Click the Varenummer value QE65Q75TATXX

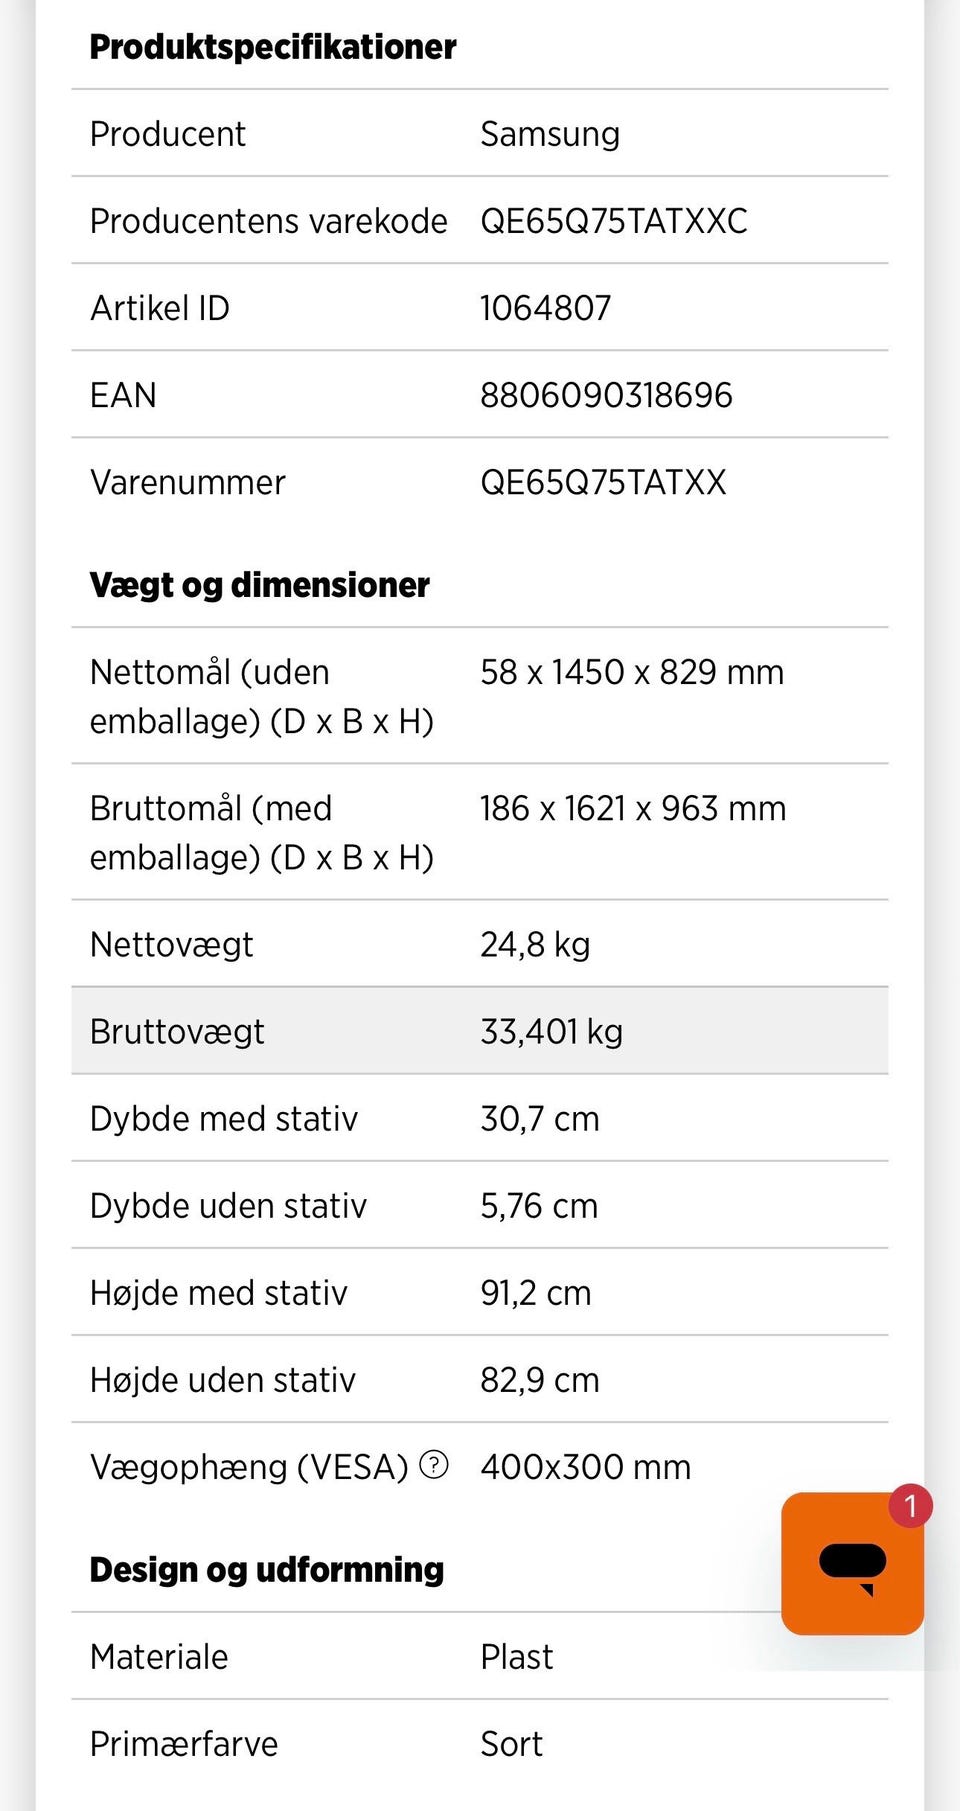click(x=603, y=482)
